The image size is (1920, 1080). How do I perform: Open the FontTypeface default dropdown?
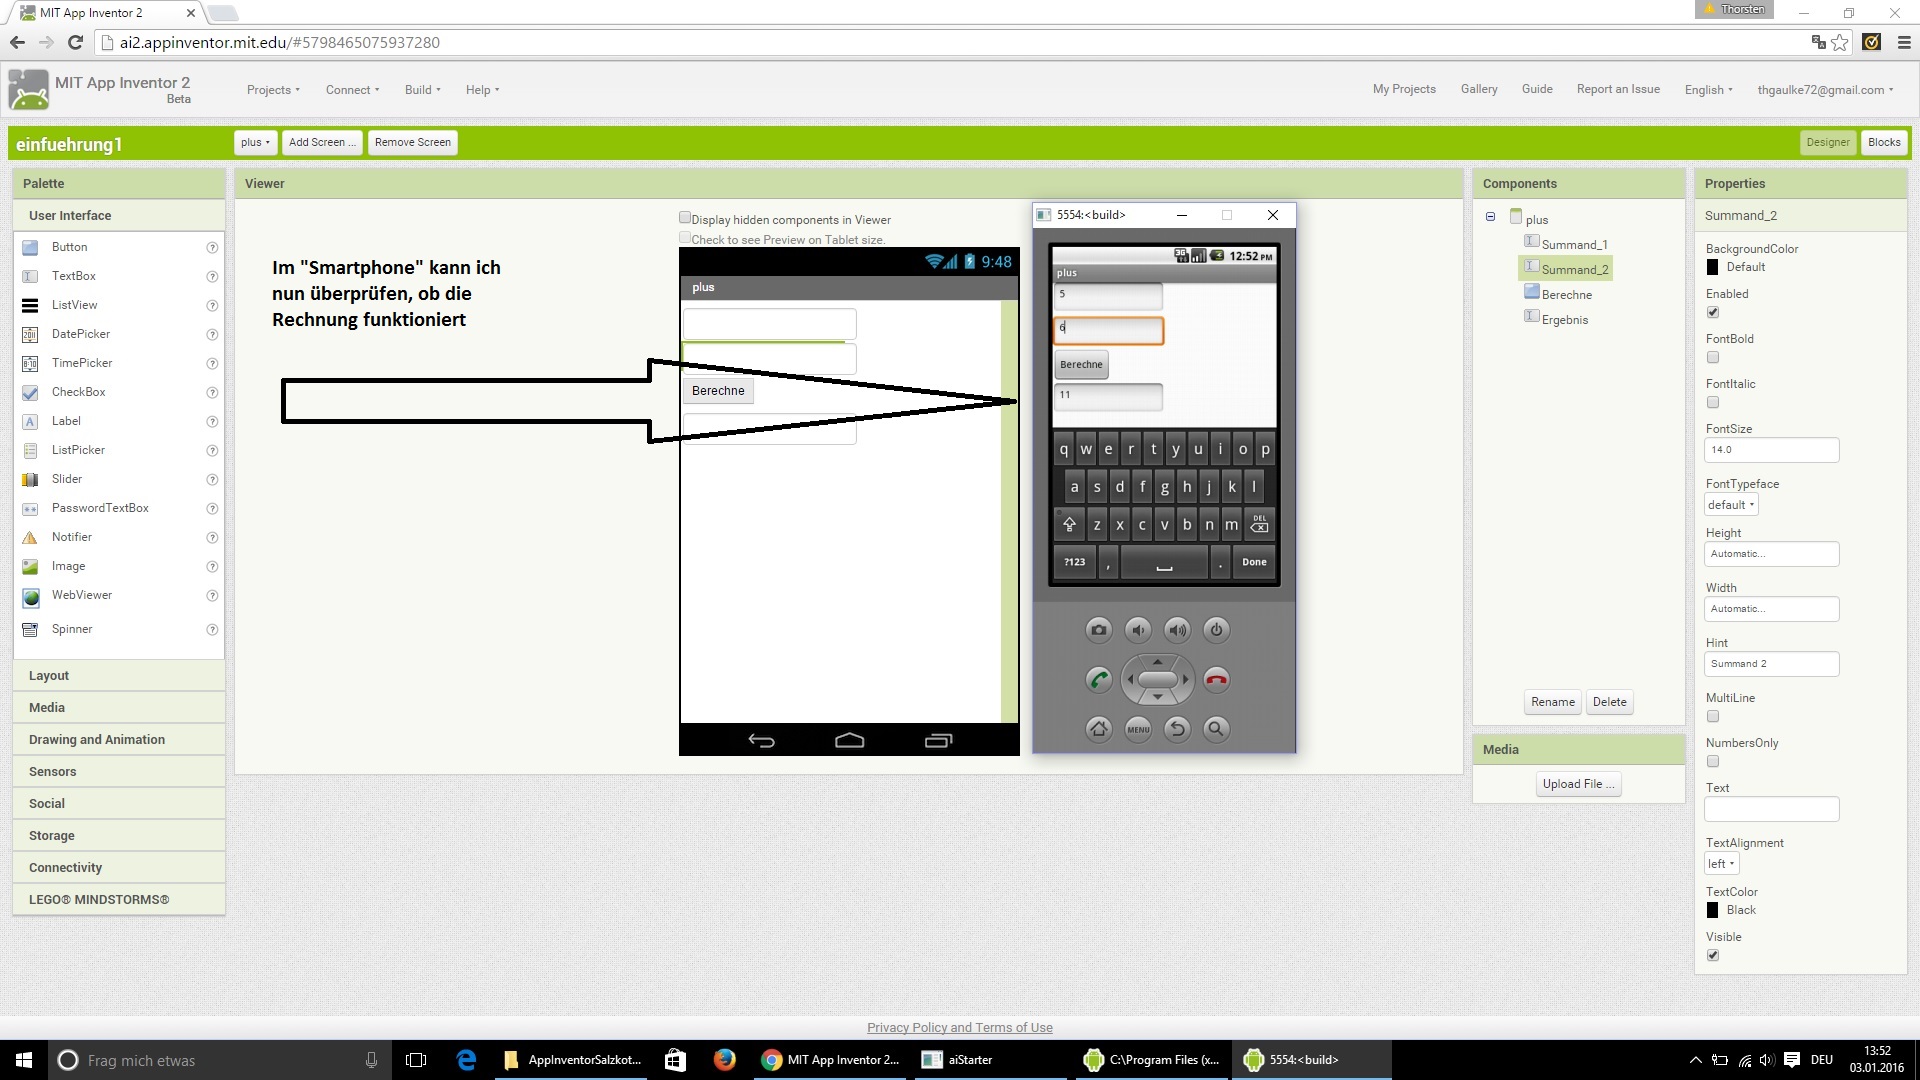[1731, 505]
